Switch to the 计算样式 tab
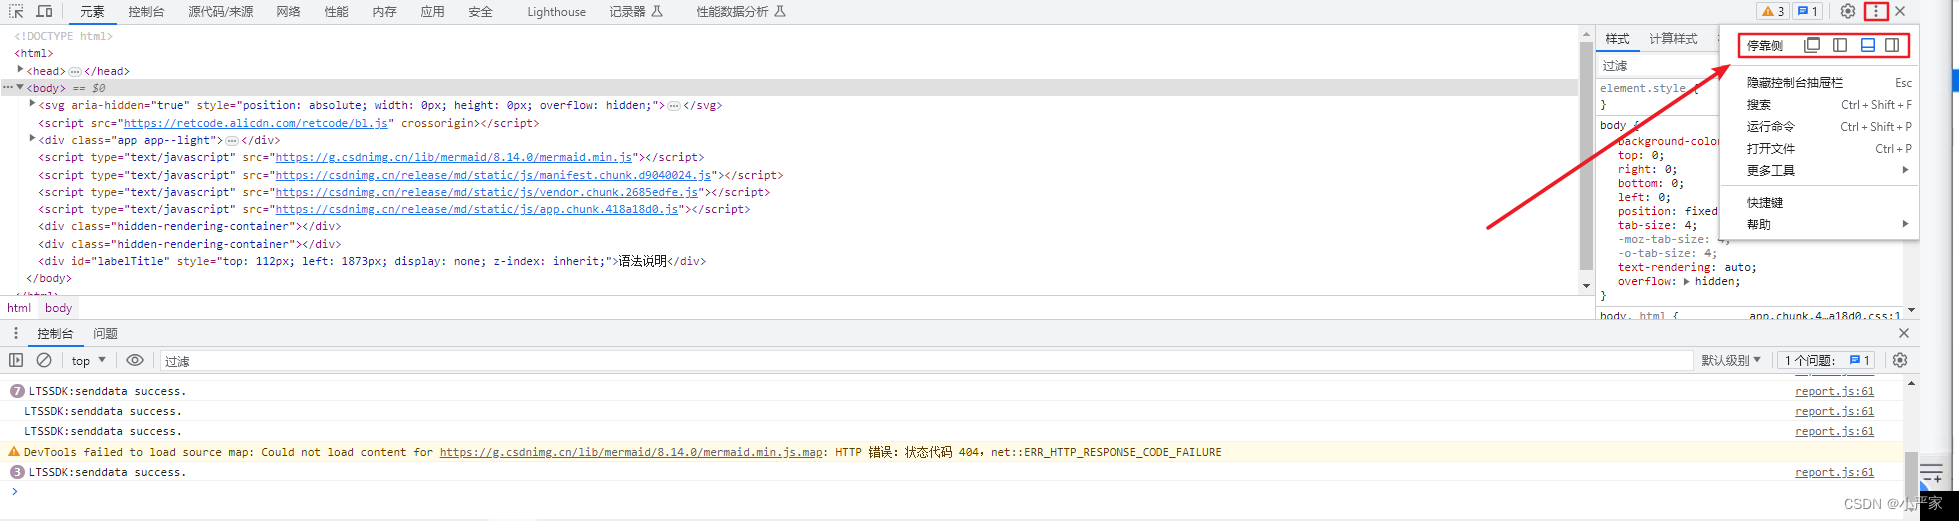The width and height of the screenshot is (1959, 521). coord(1673,39)
